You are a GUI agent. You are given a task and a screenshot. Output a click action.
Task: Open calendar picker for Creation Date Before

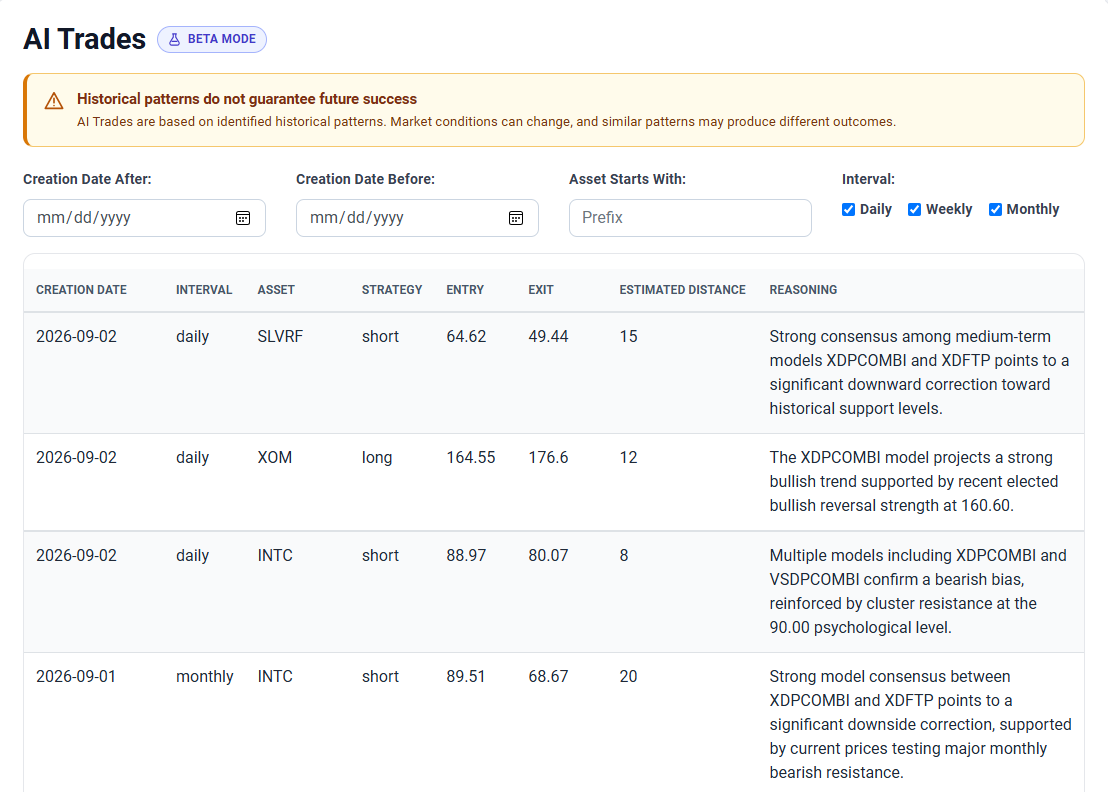[x=516, y=218]
